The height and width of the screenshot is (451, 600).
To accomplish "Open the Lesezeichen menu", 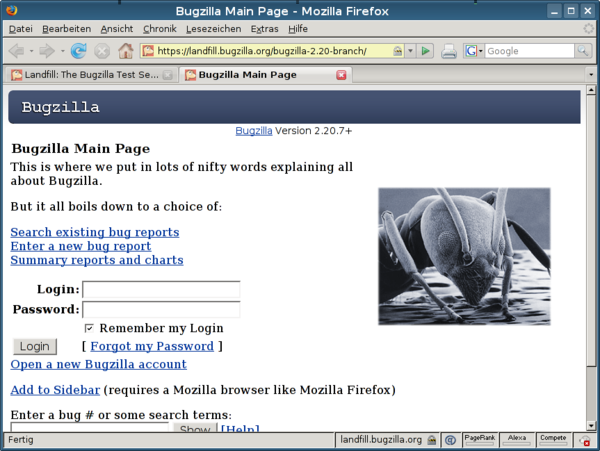I will point(214,29).
